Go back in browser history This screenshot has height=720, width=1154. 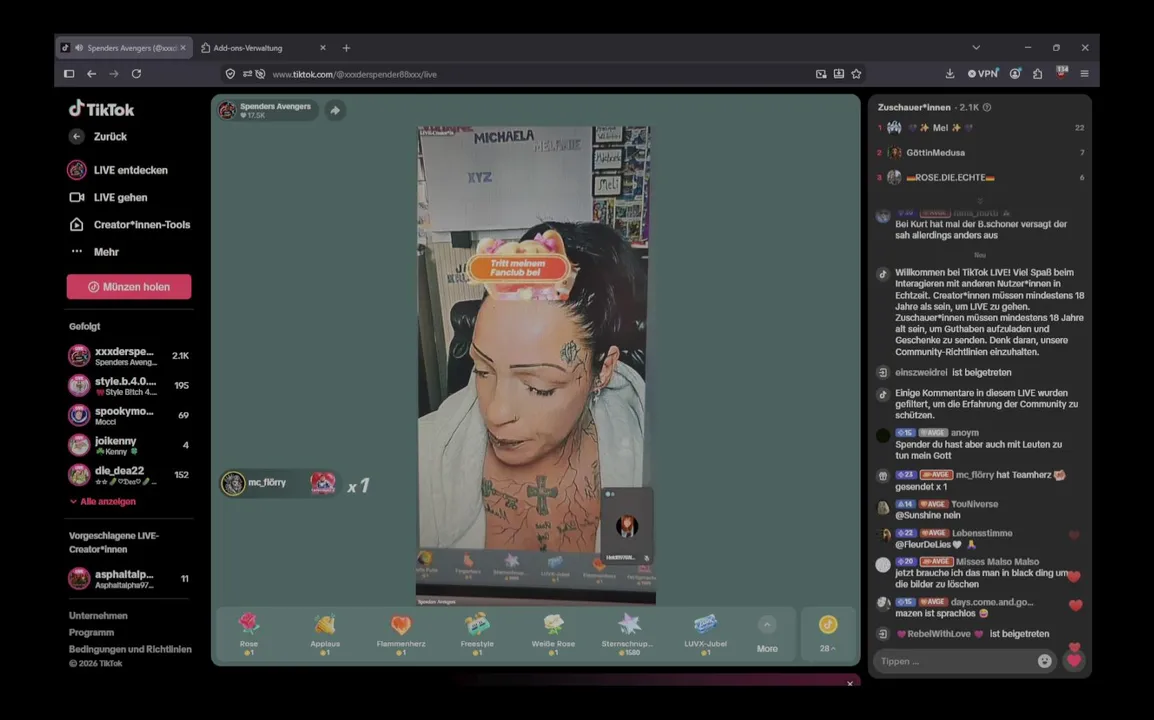91,74
